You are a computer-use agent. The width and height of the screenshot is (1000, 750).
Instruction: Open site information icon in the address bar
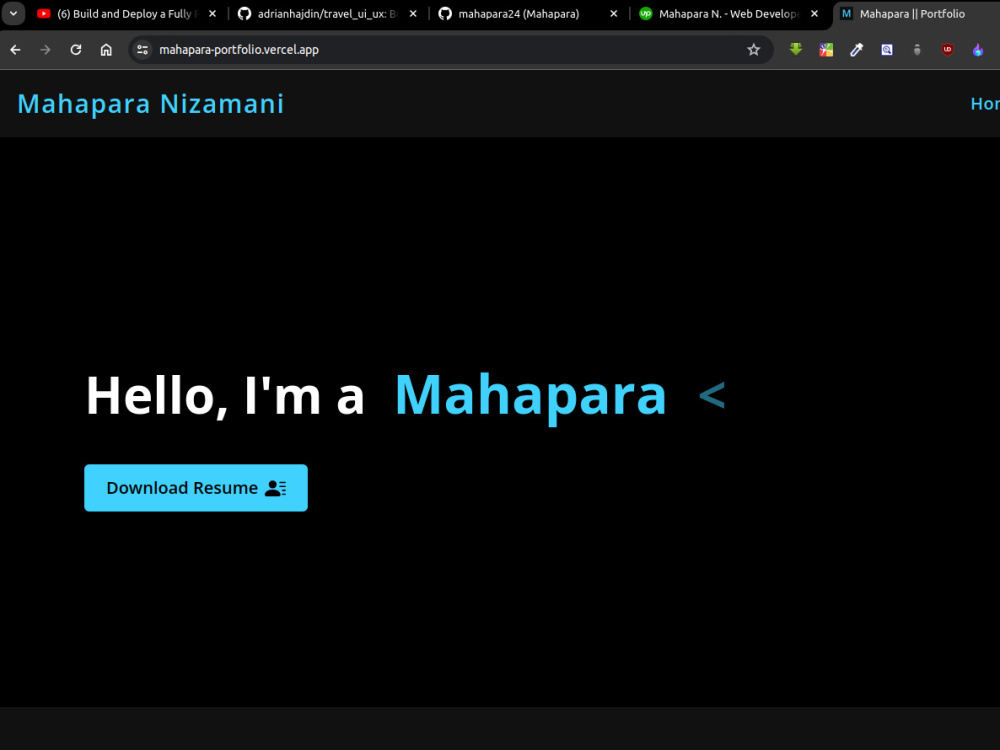[x=142, y=49]
